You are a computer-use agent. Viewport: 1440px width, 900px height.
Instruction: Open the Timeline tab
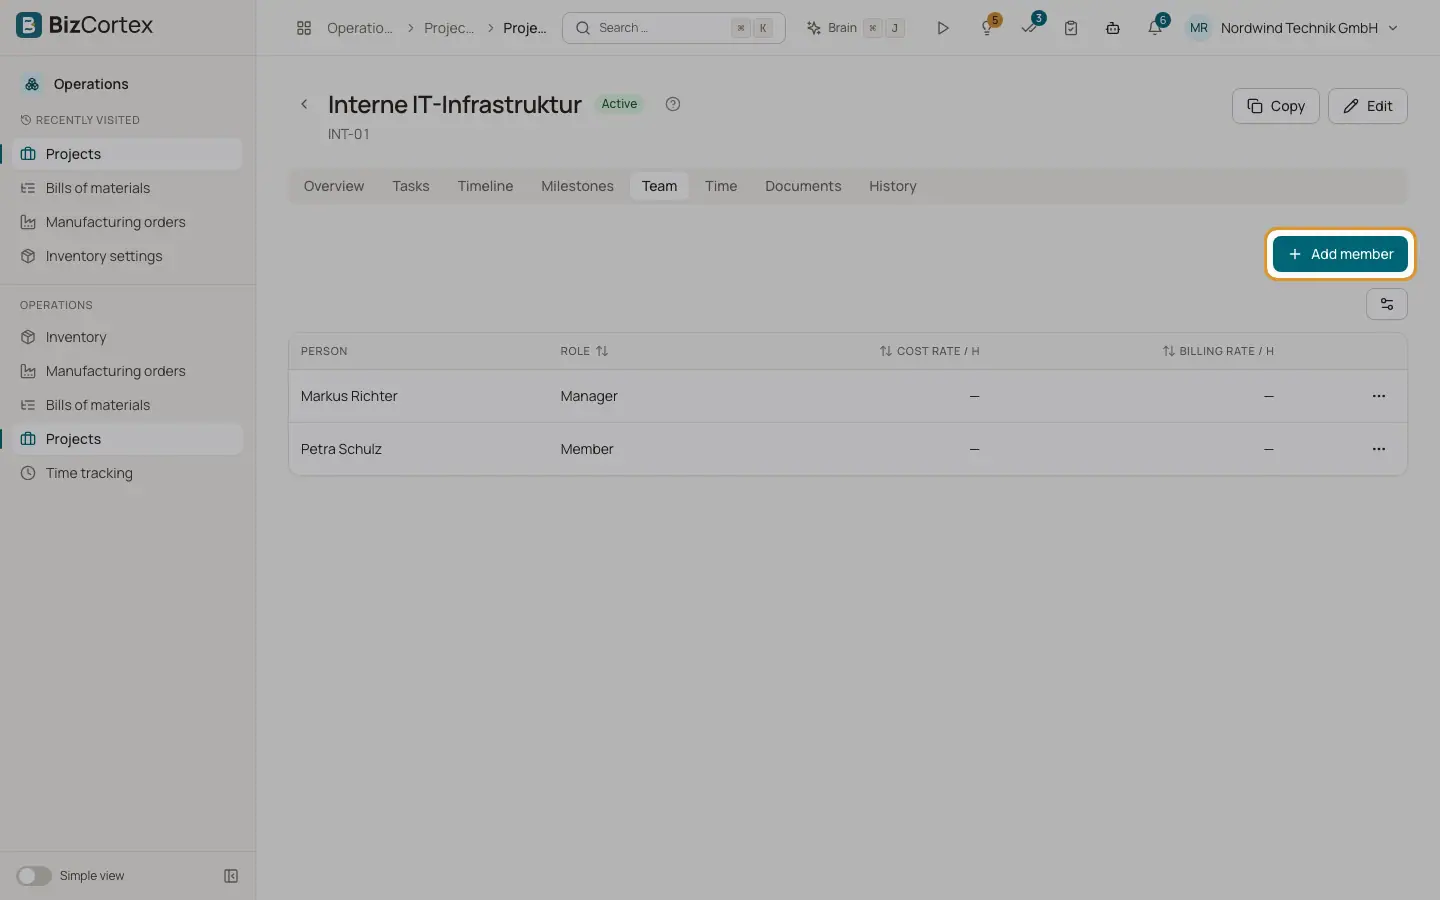point(485,186)
